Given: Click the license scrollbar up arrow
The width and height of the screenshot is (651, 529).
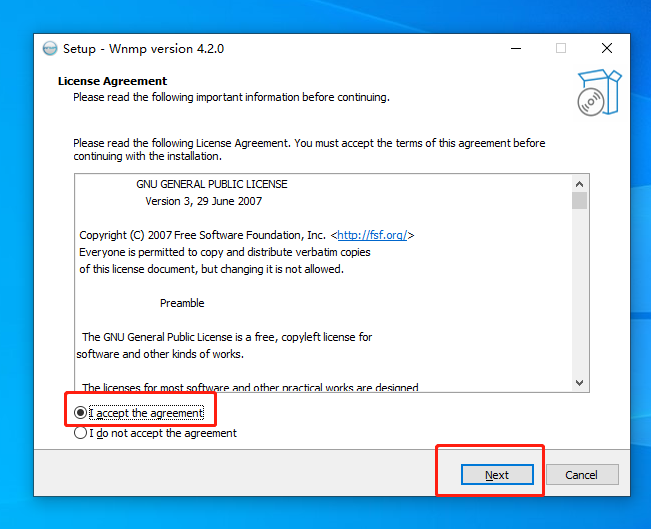Looking at the screenshot, I should [x=580, y=184].
